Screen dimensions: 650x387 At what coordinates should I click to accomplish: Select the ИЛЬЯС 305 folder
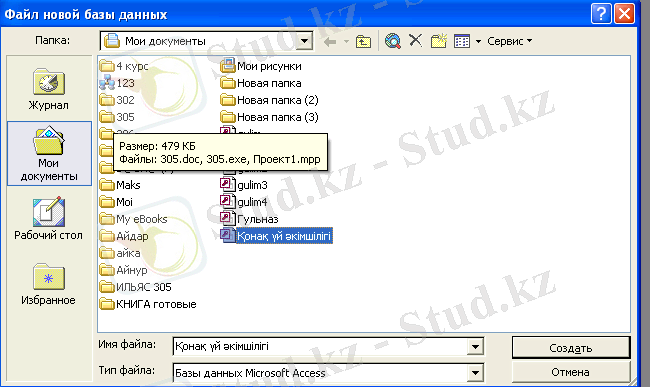(x=136, y=287)
